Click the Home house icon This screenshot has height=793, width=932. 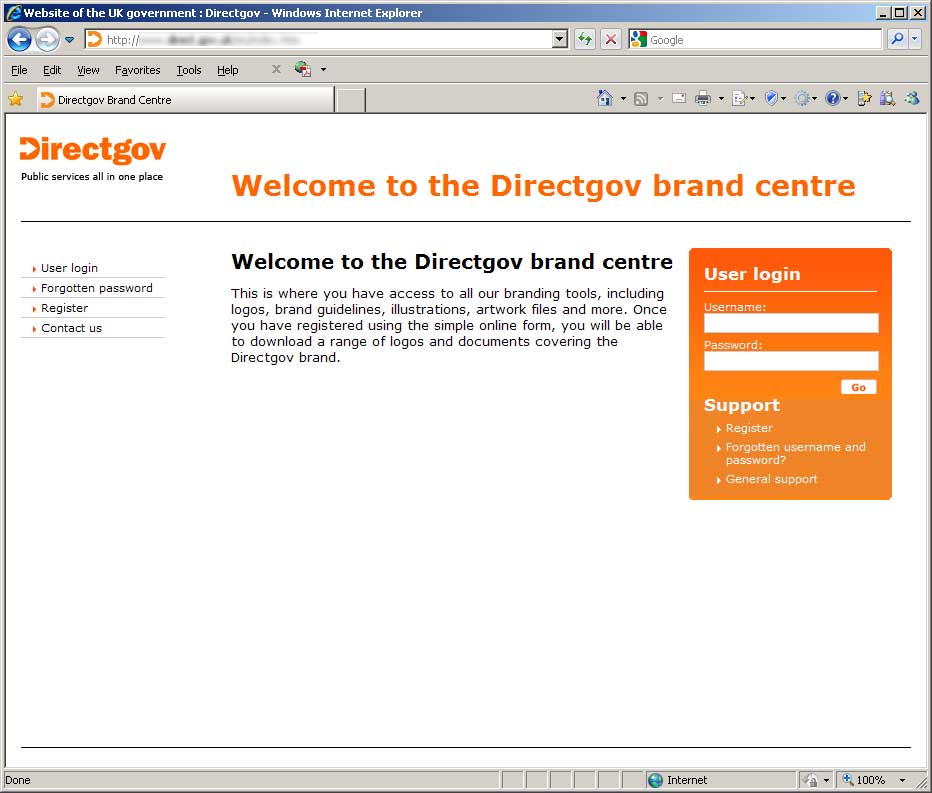pos(604,98)
